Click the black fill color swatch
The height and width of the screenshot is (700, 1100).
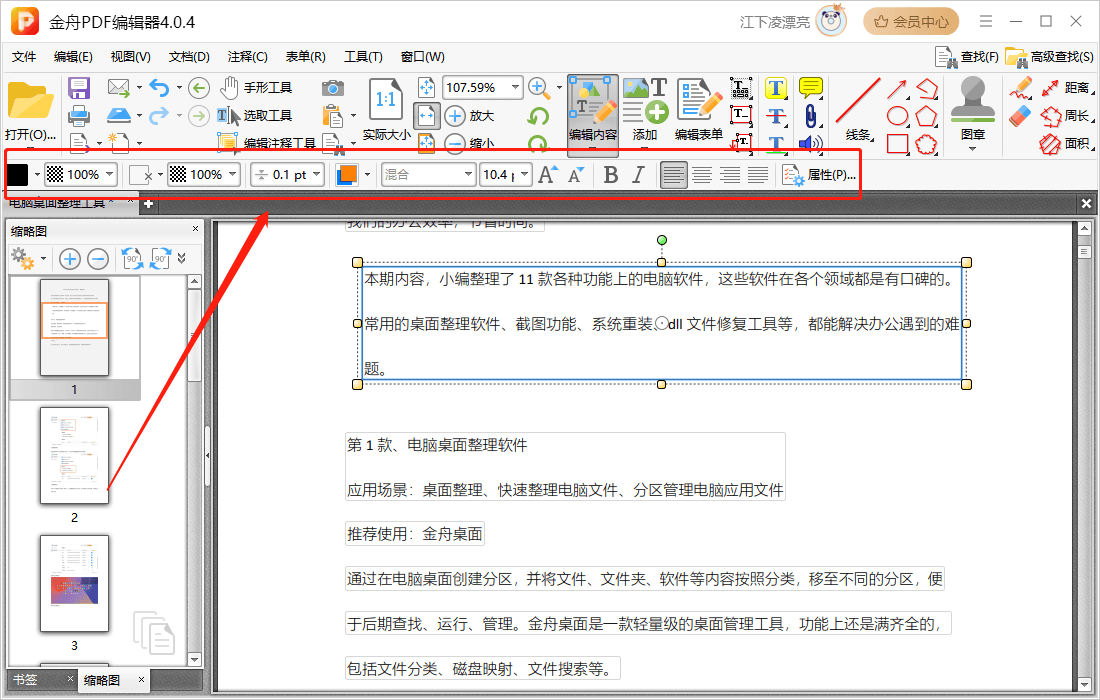tap(18, 175)
